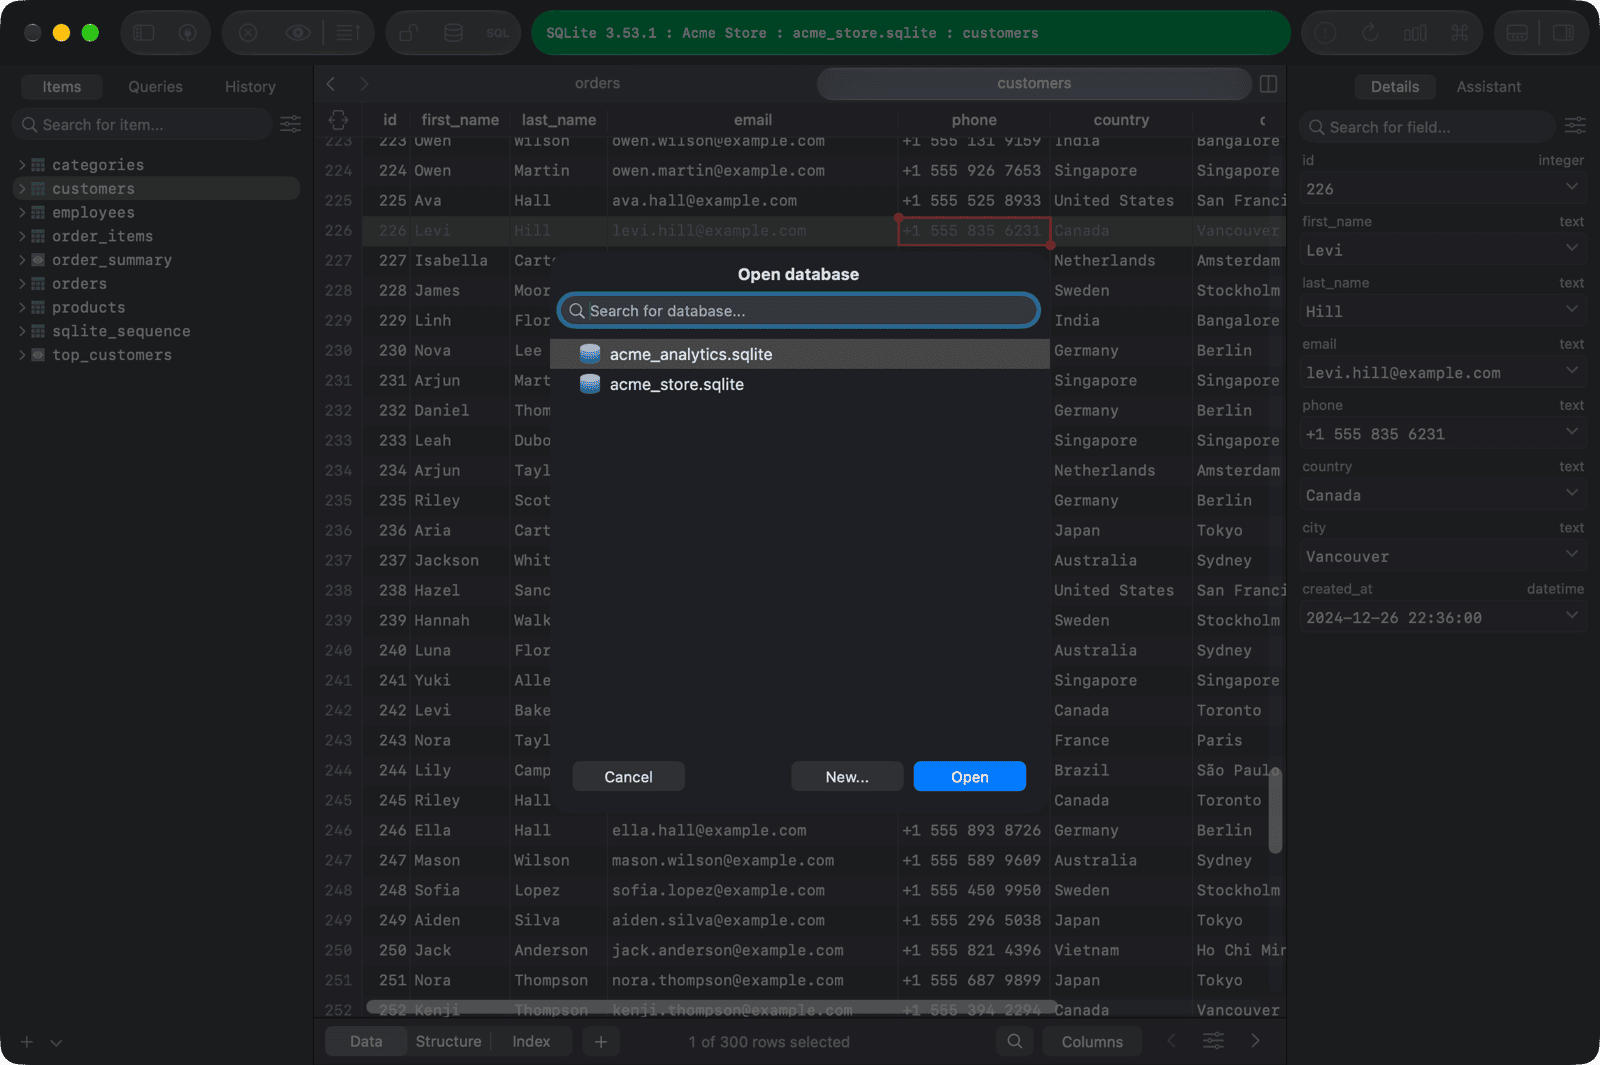Click the search magnifier icon in bottom bar

1014,1041
